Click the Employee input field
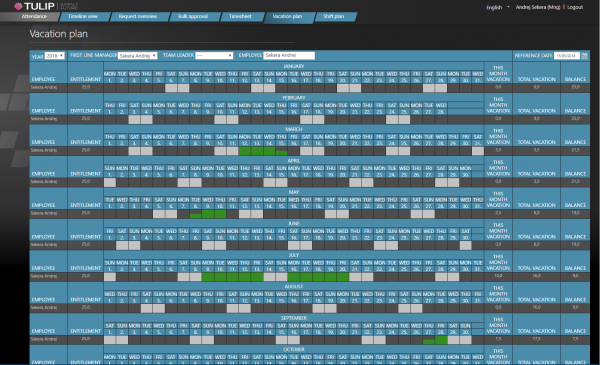 coord(289,55)
